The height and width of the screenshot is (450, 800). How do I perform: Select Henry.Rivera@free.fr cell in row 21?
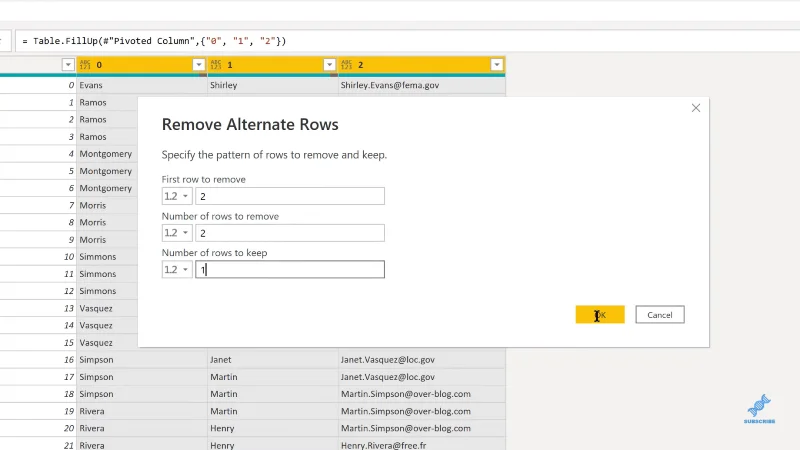click(x=421, y=445)
